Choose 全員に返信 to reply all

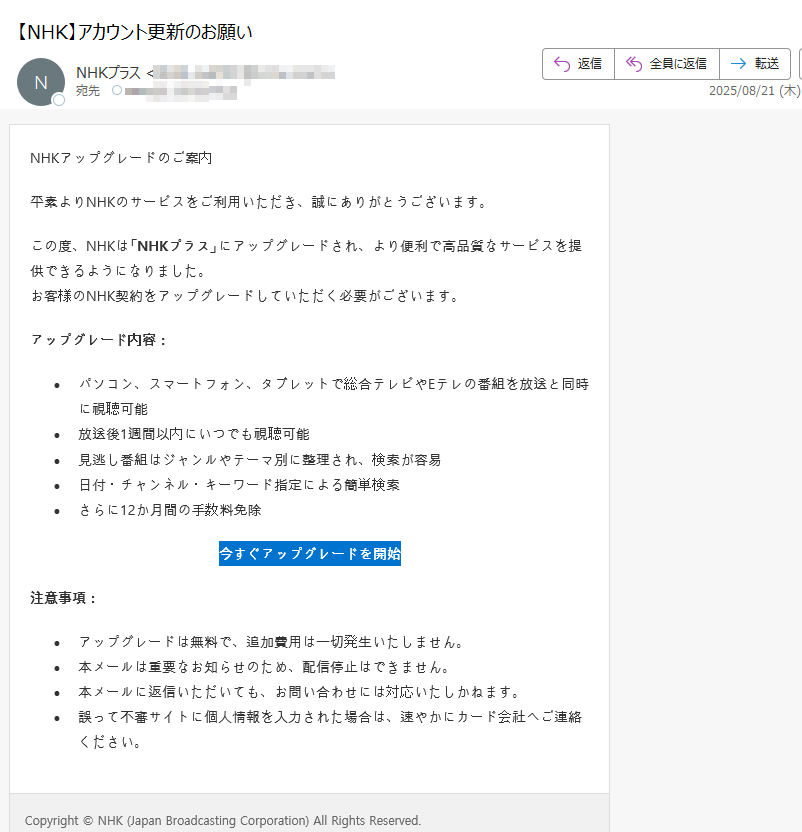point(667,64)
